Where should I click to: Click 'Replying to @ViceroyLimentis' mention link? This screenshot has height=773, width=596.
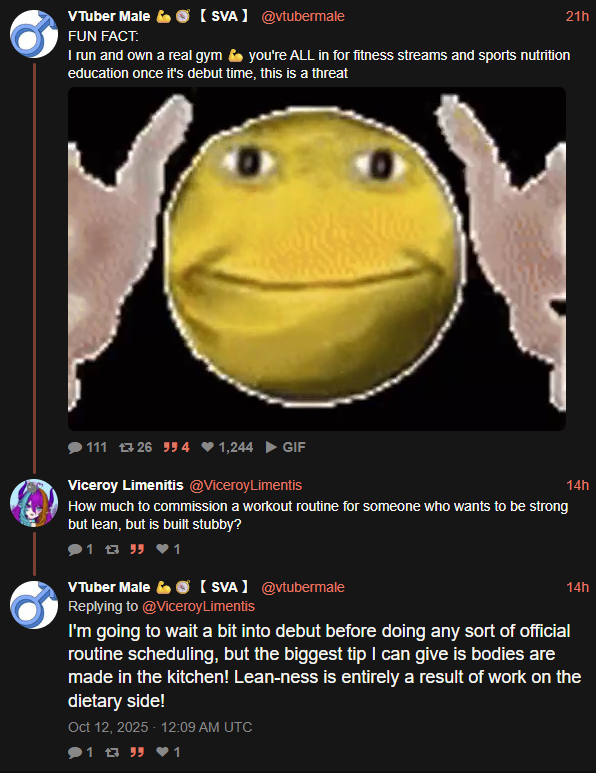[198, 606]
